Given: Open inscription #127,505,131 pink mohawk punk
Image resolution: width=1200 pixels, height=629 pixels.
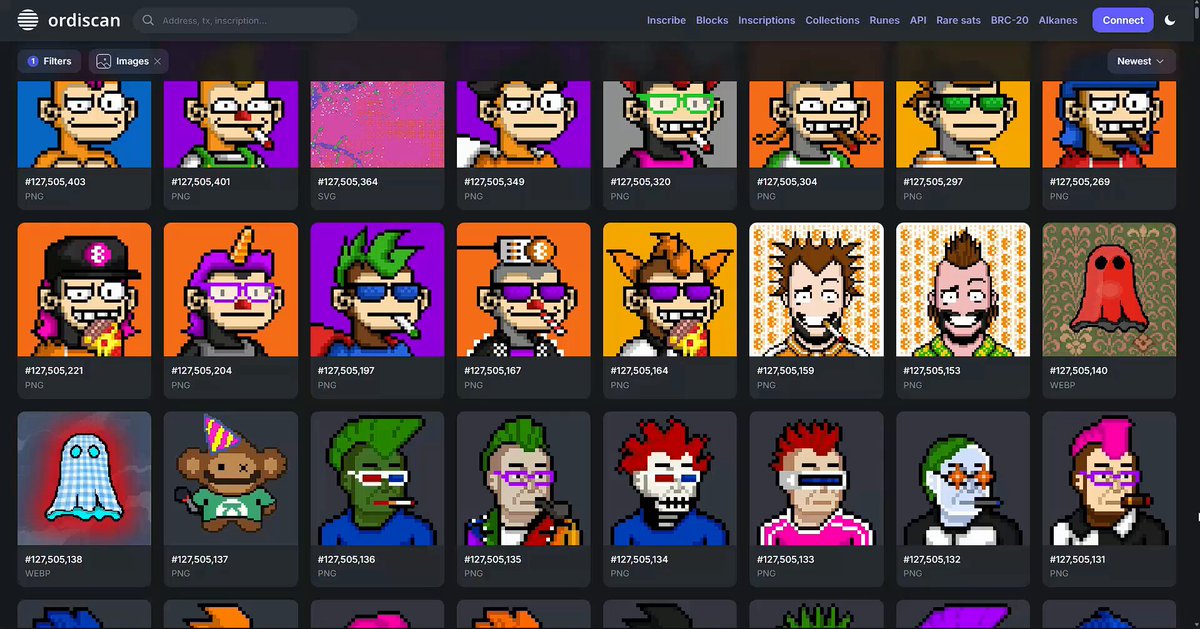Looking at the screenshot, I should [x=1109, y=478].
